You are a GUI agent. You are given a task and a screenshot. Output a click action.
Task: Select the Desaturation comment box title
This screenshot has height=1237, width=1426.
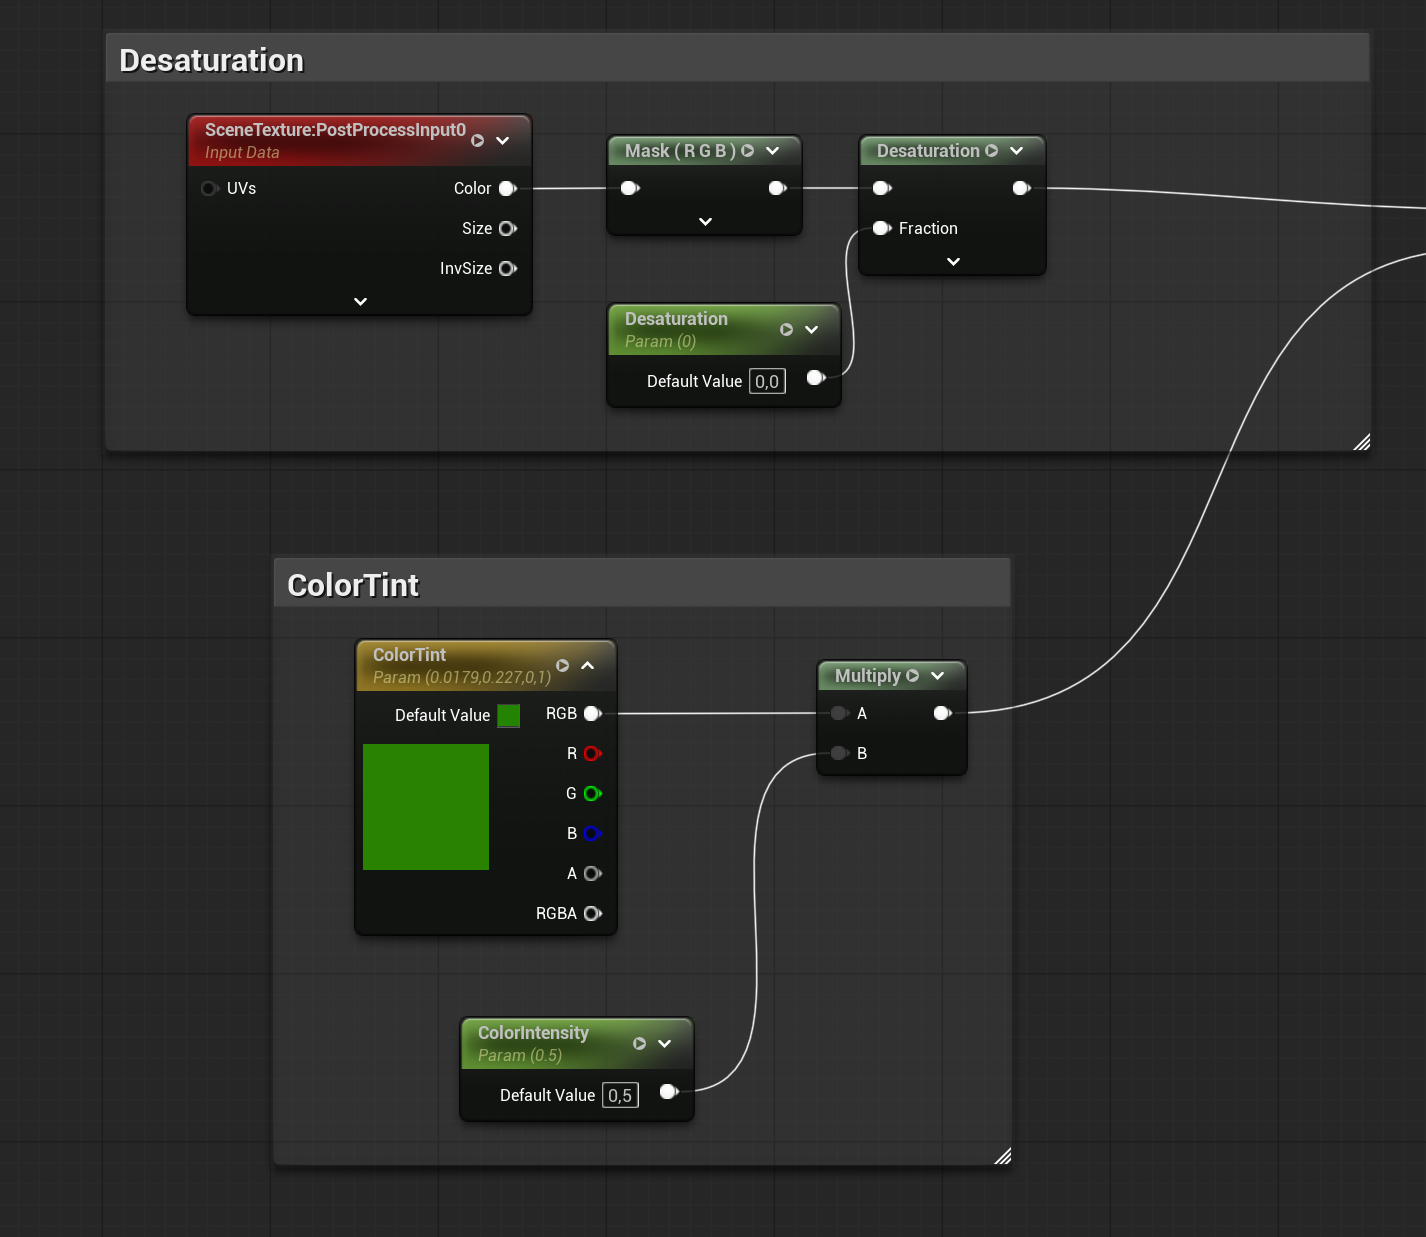pyautogui.click(x=211, y=60)
